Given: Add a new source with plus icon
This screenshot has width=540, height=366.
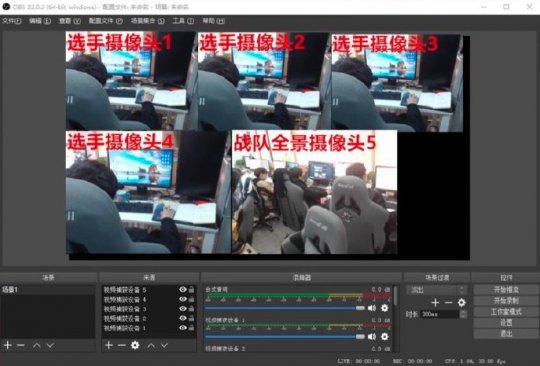Looking at the screenshot, I should 109,345.
